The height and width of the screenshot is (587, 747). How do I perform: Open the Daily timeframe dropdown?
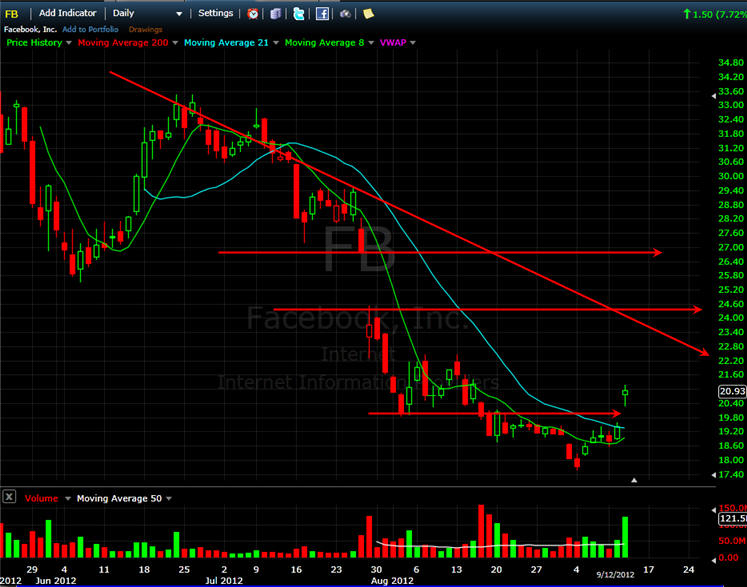147,13
